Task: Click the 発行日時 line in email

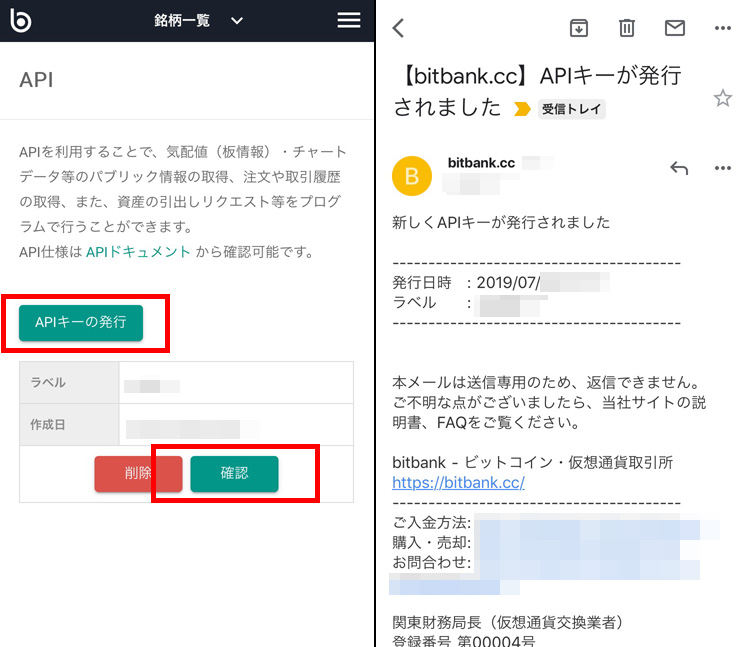Action: point(501,283)
